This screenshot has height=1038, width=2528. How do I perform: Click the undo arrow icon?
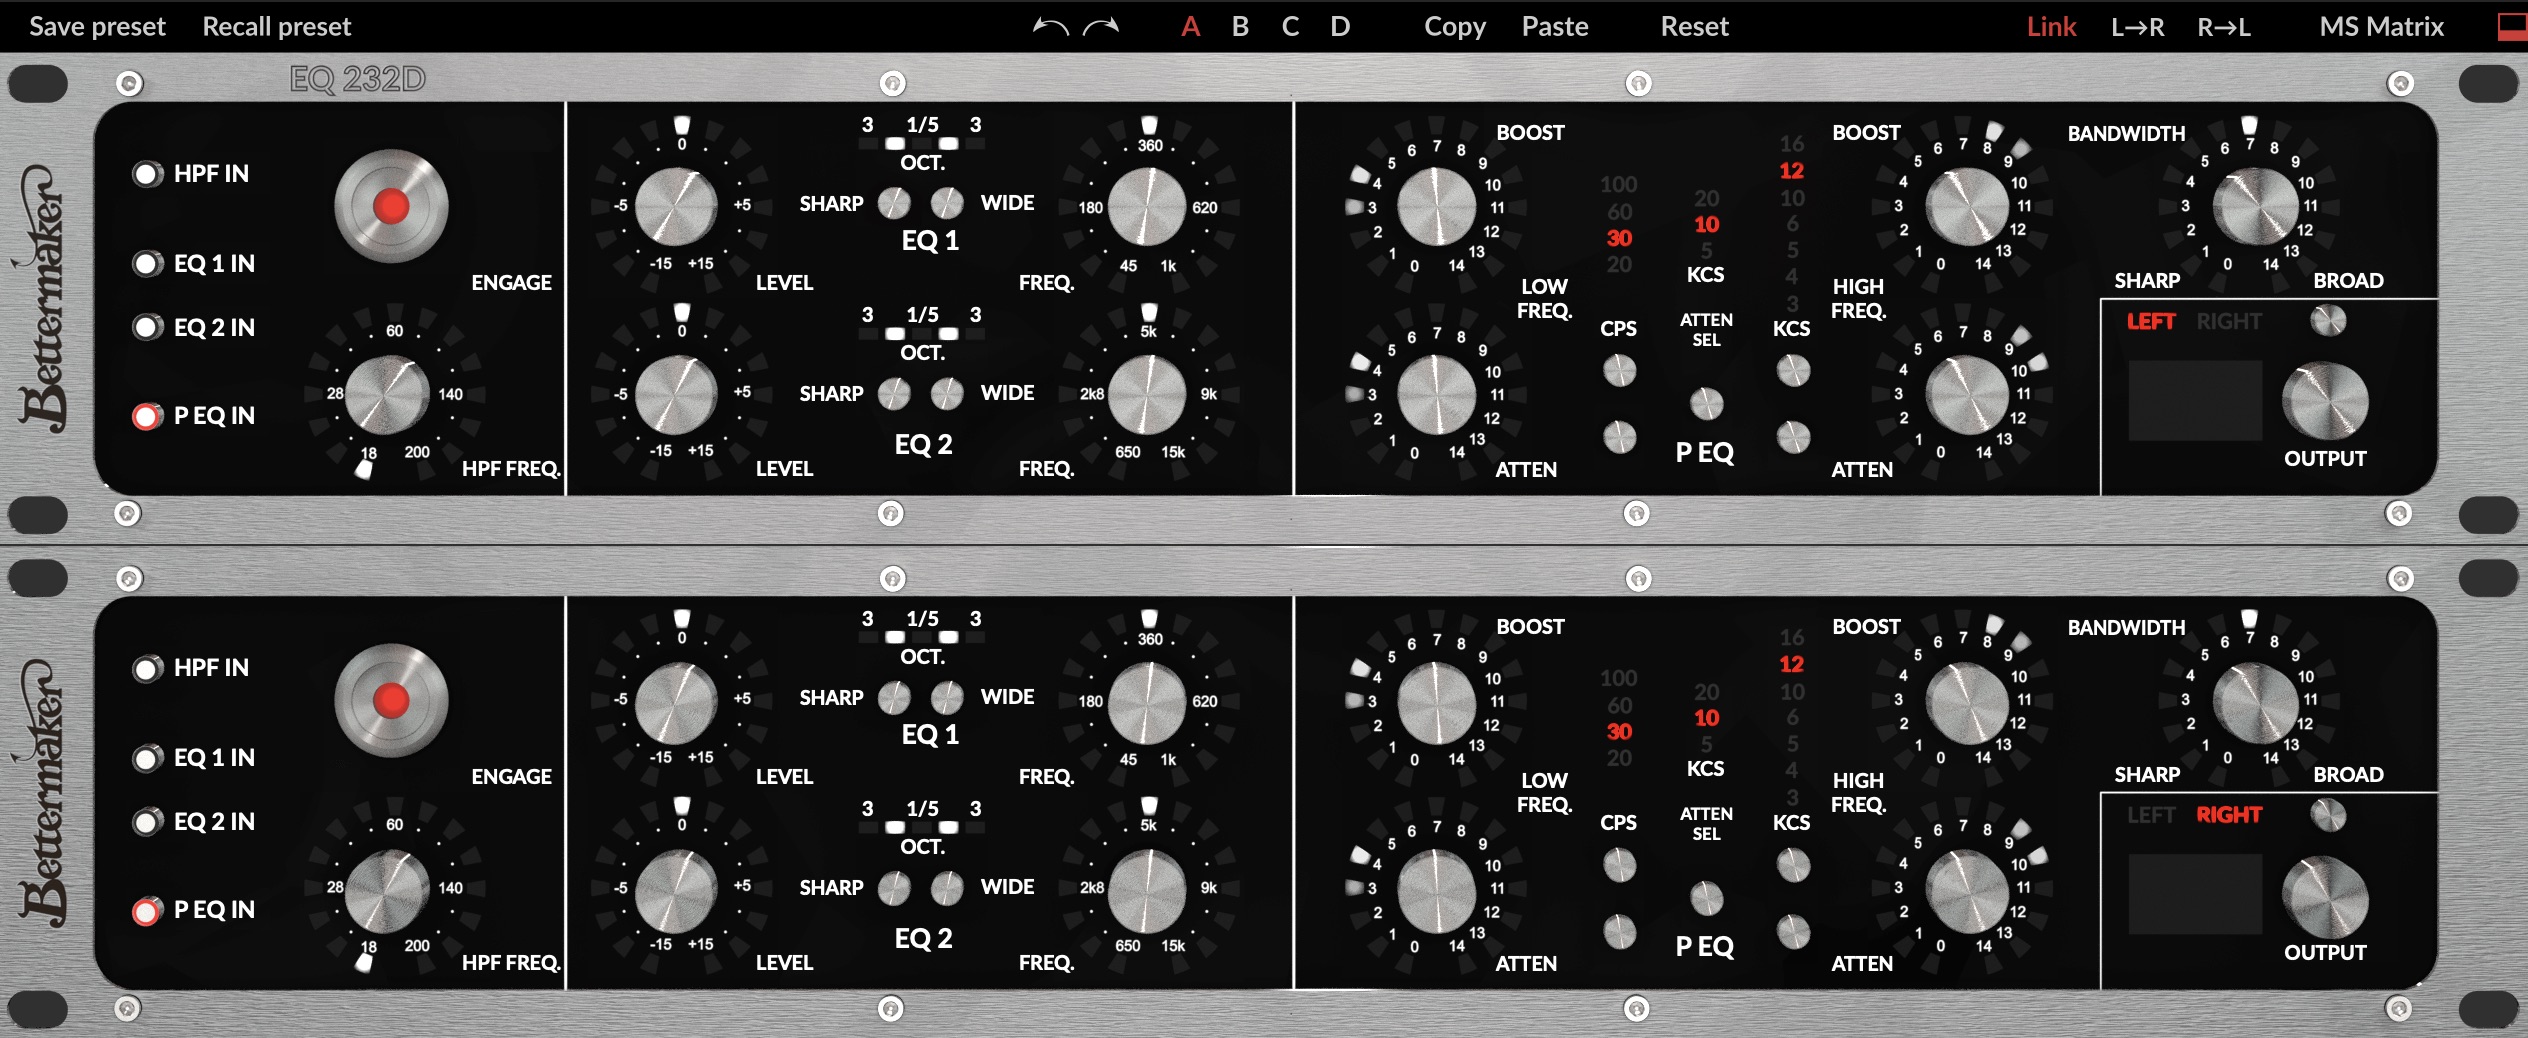pos(1050,27)
